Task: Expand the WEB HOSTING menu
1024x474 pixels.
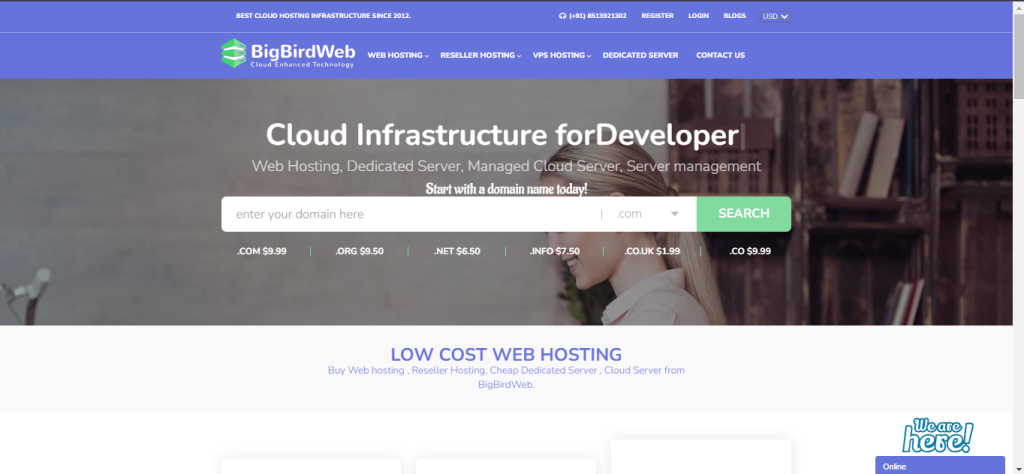Action: click(398, 55)
